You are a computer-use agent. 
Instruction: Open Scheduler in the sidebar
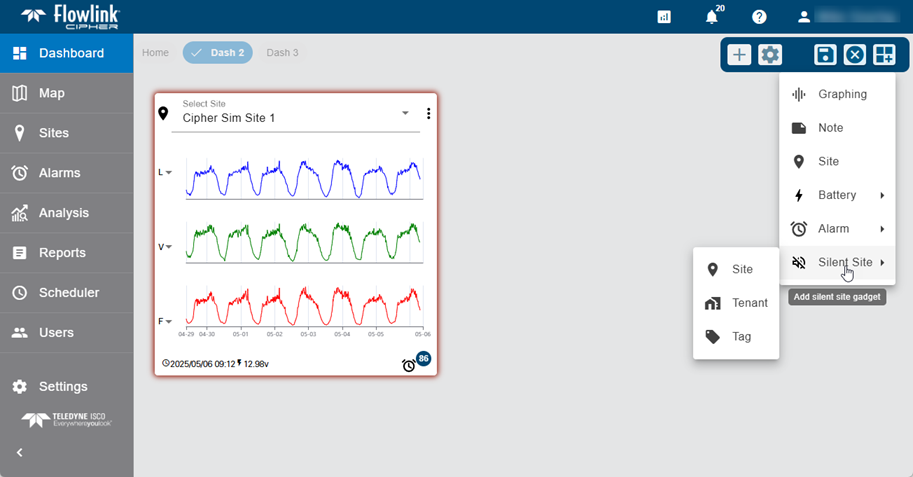pyautogui.click(x=67, y=293)
